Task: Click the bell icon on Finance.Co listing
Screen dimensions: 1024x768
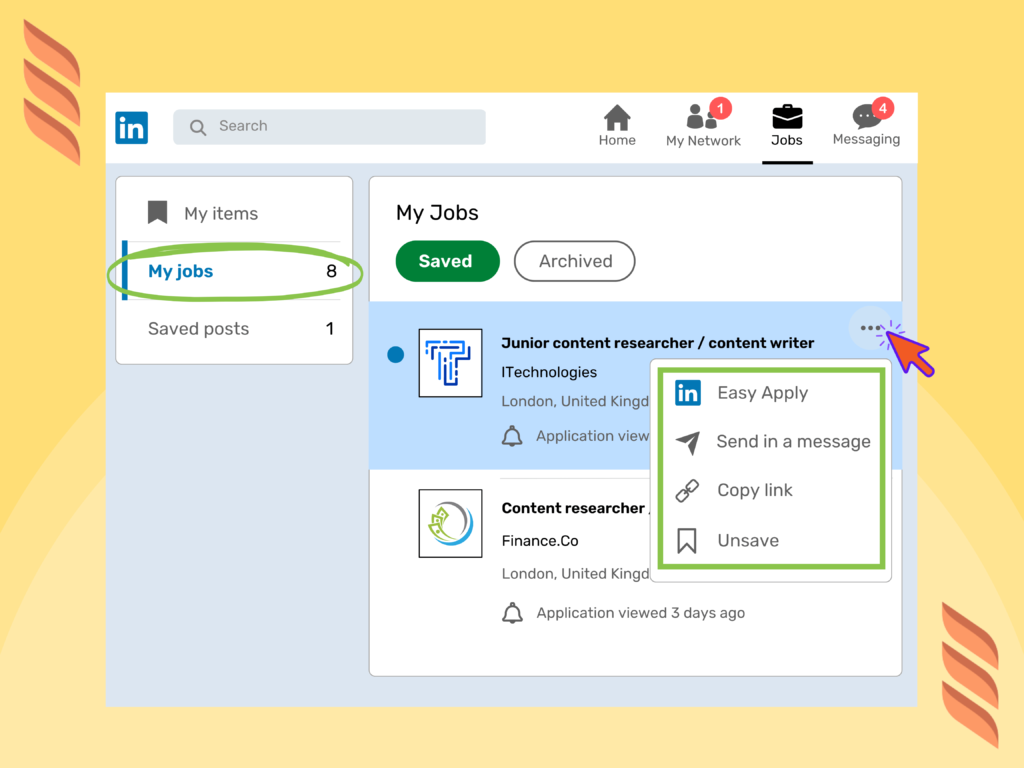Action: click(x=513, y=613)
